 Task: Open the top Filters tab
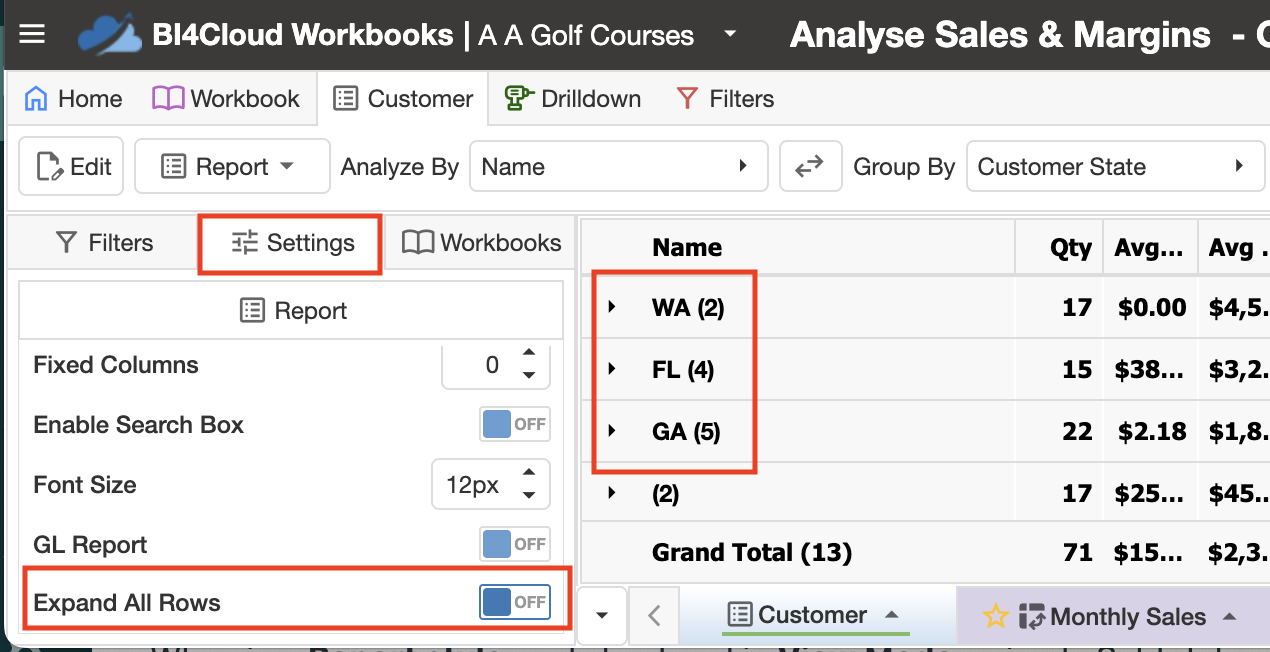coord(725,99)
